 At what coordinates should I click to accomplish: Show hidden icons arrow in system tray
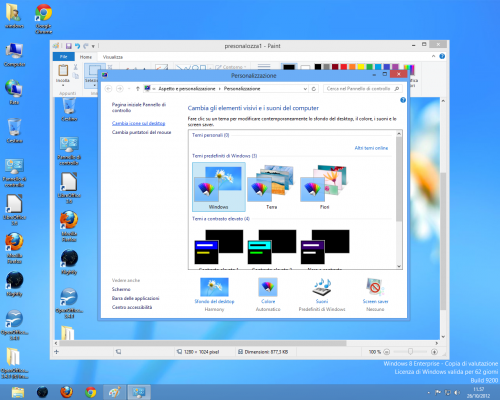(429, 393)
